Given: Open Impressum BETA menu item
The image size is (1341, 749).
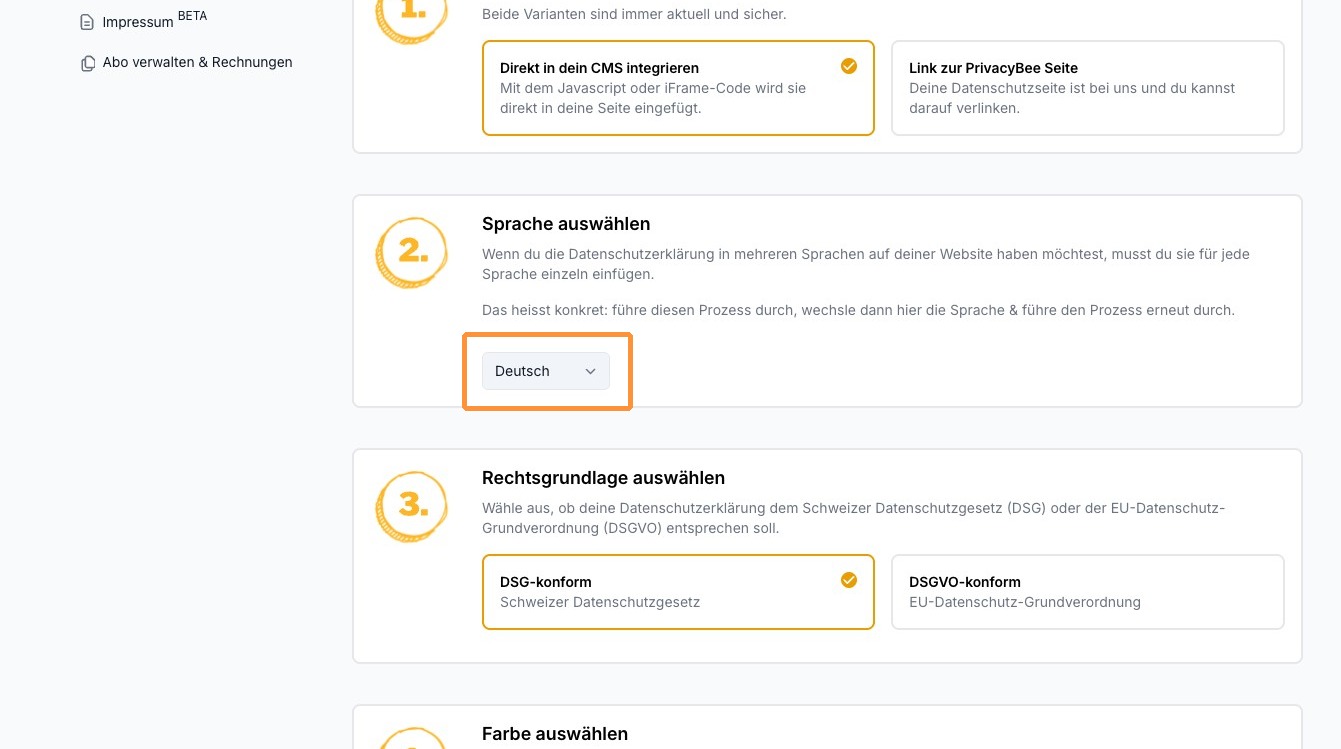Looking at the screenshot, I should (x=139, y=22).
